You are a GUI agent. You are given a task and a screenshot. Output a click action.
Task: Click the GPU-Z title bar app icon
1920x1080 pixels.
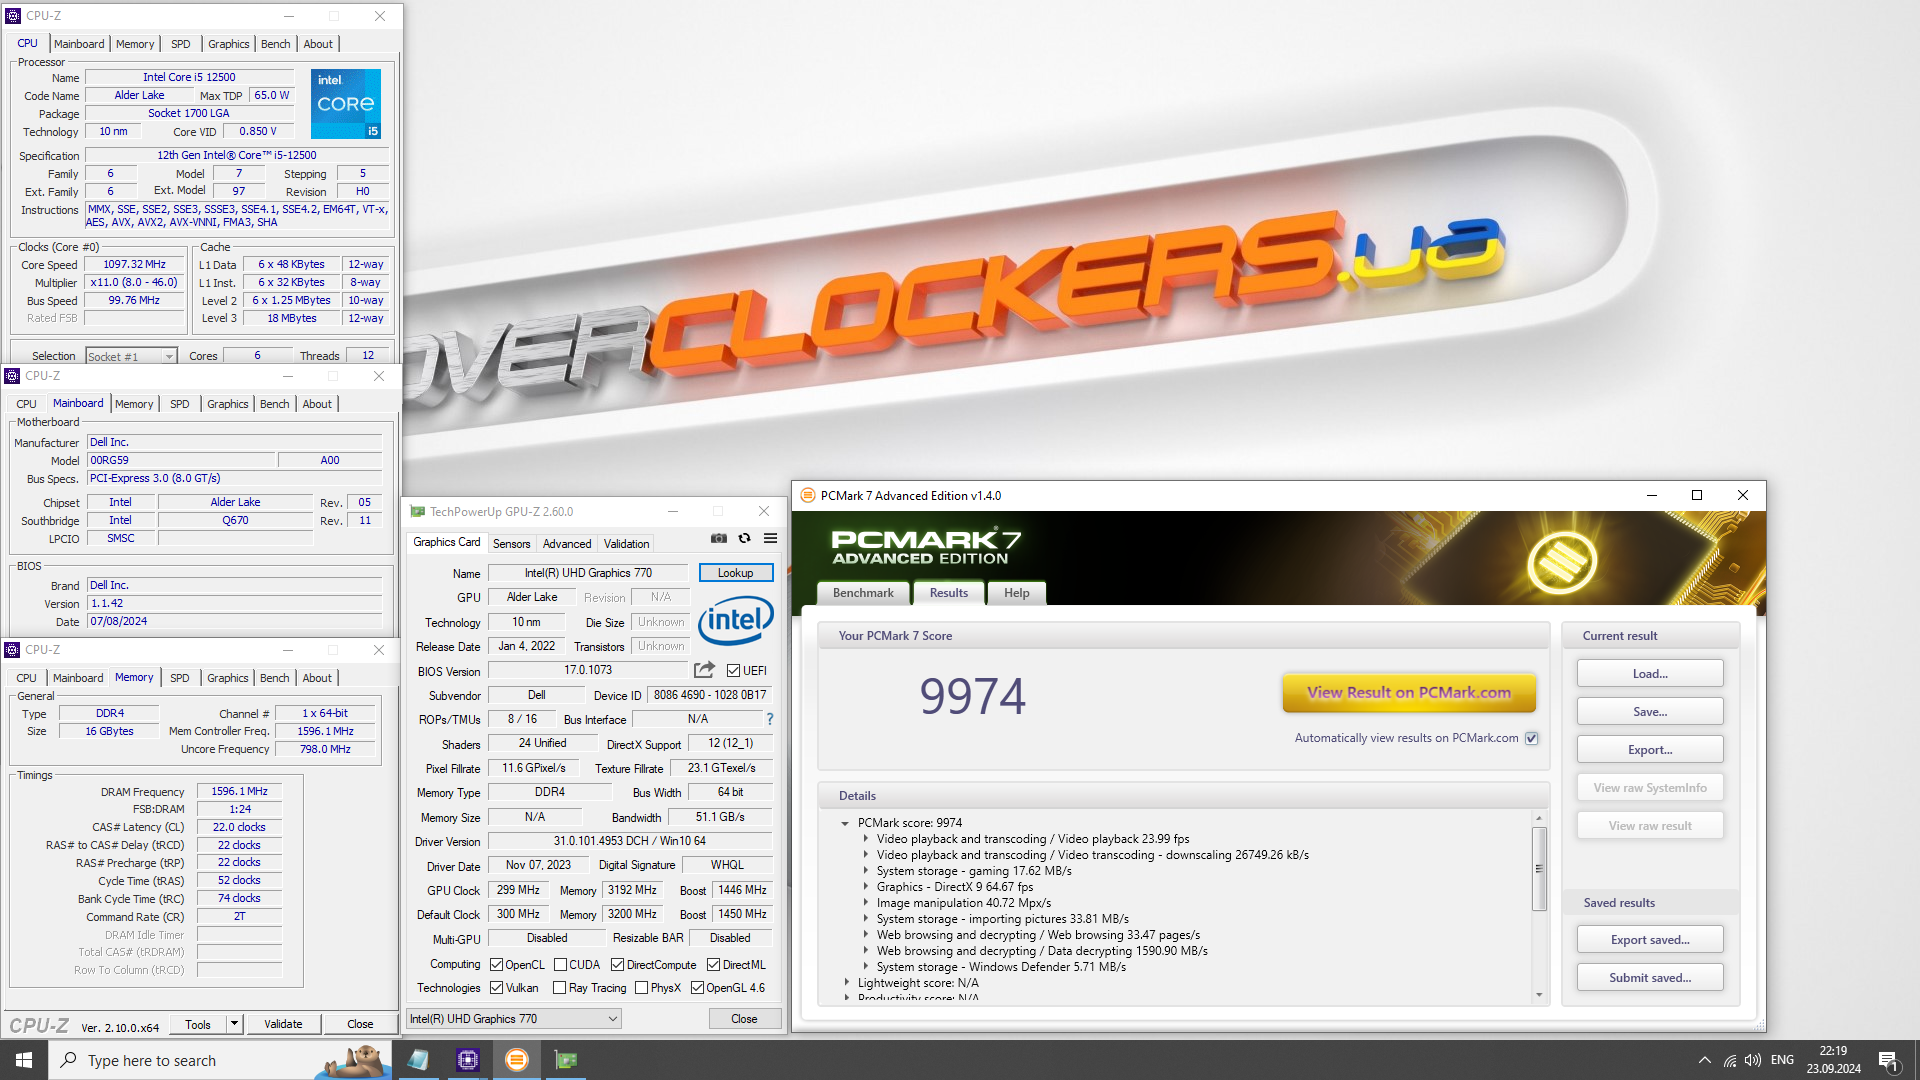point(418,511)
